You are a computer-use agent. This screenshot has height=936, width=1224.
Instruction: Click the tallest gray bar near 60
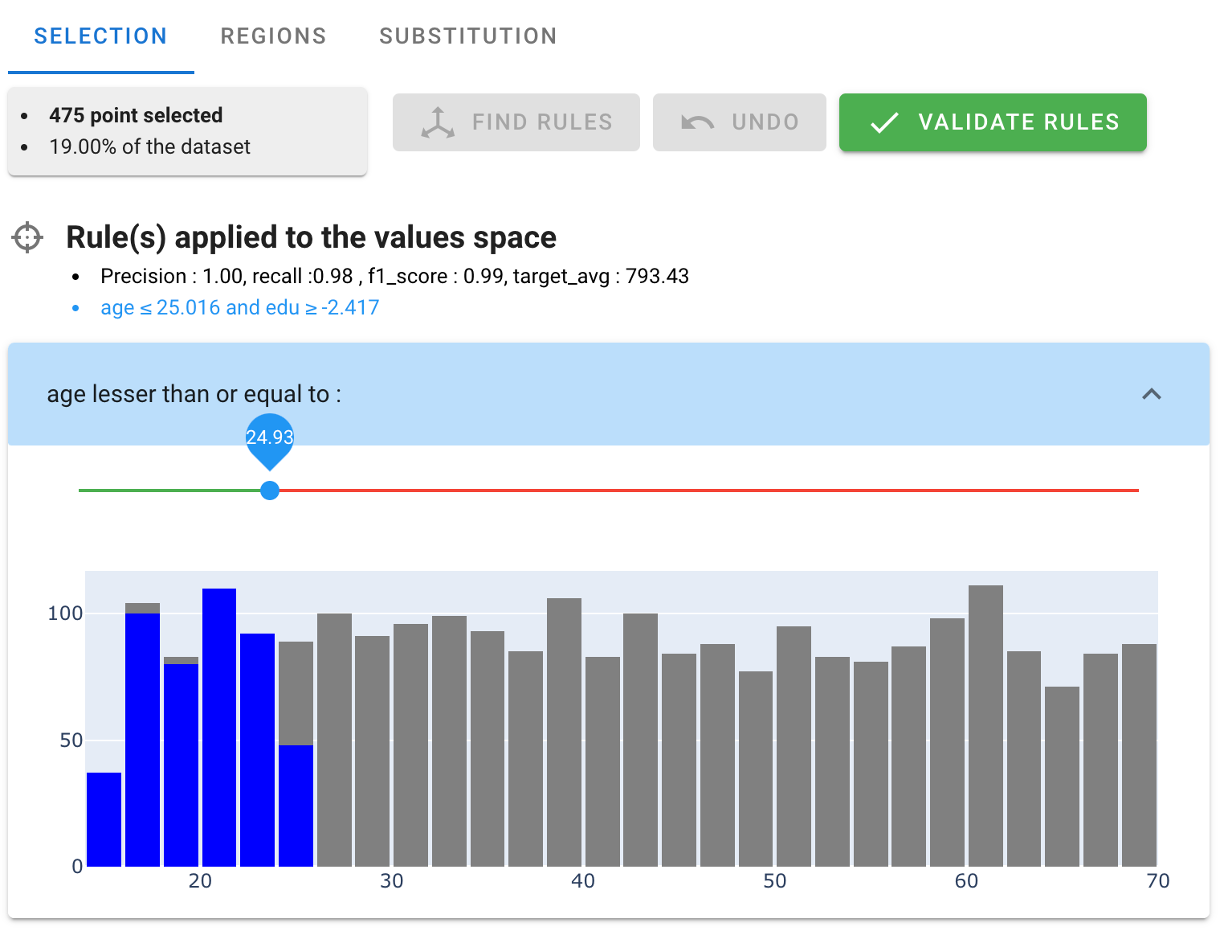(986, 726)
